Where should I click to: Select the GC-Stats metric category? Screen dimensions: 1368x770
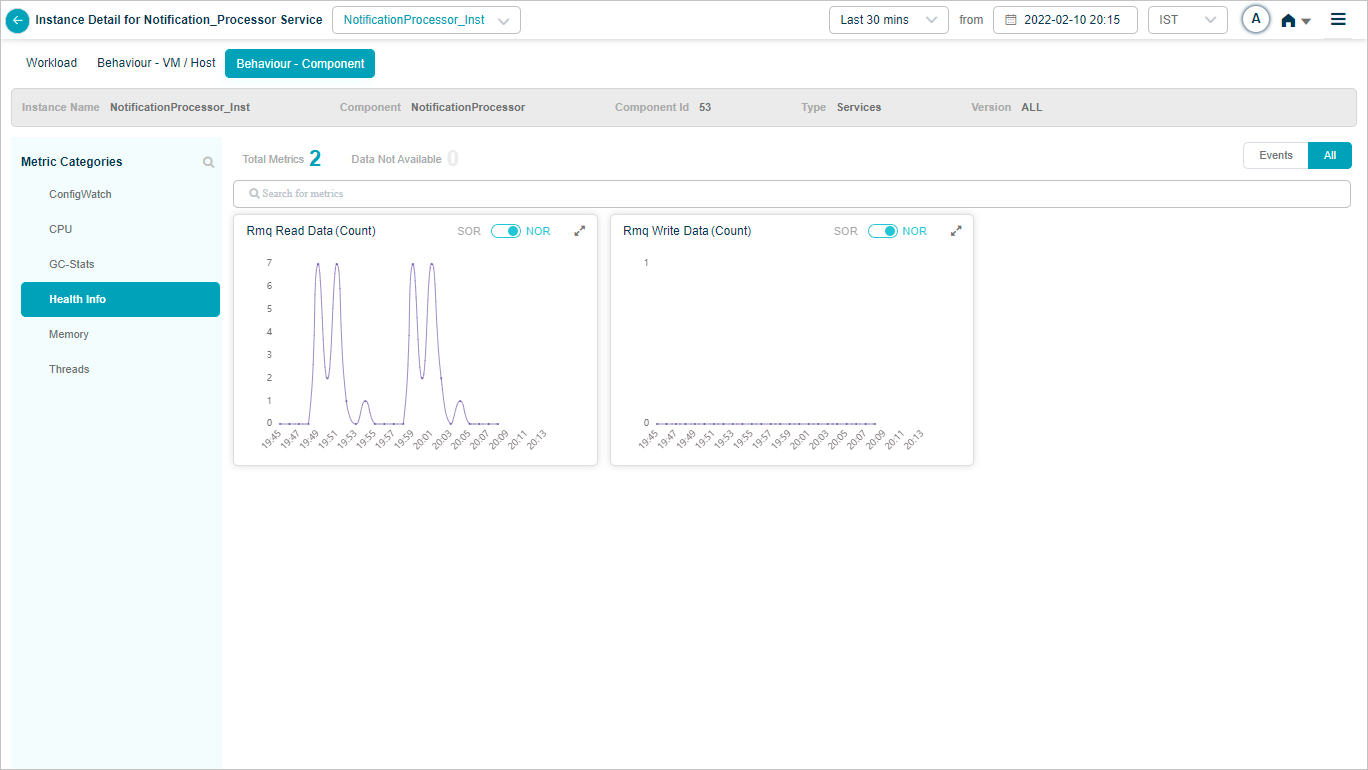point(72,264)
